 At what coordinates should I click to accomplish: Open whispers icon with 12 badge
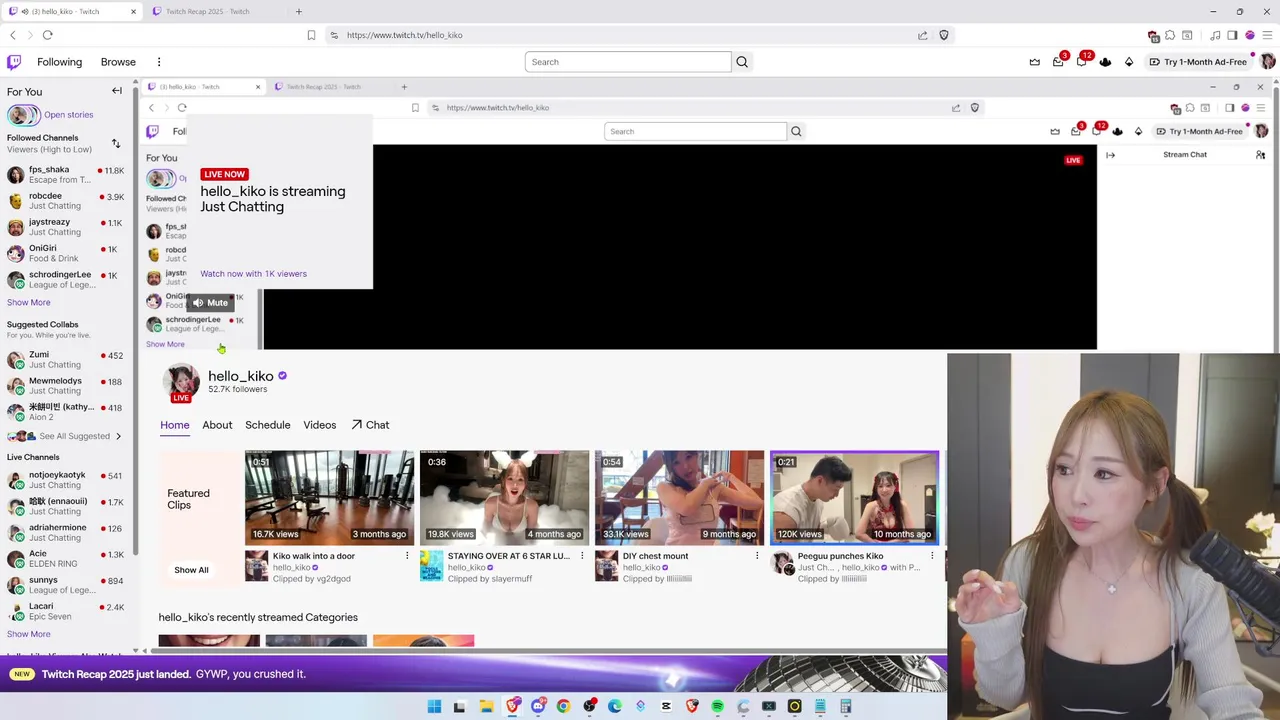point(1082,61)
